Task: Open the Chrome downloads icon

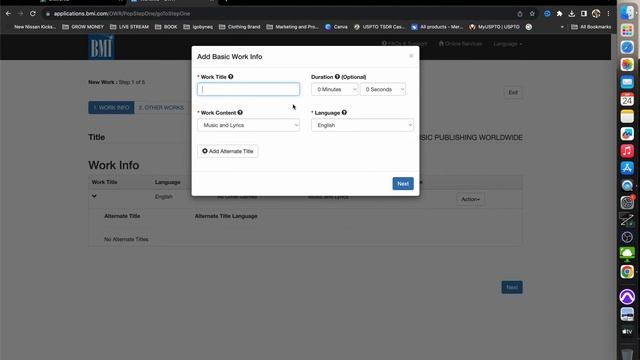Action: (572, 14)
